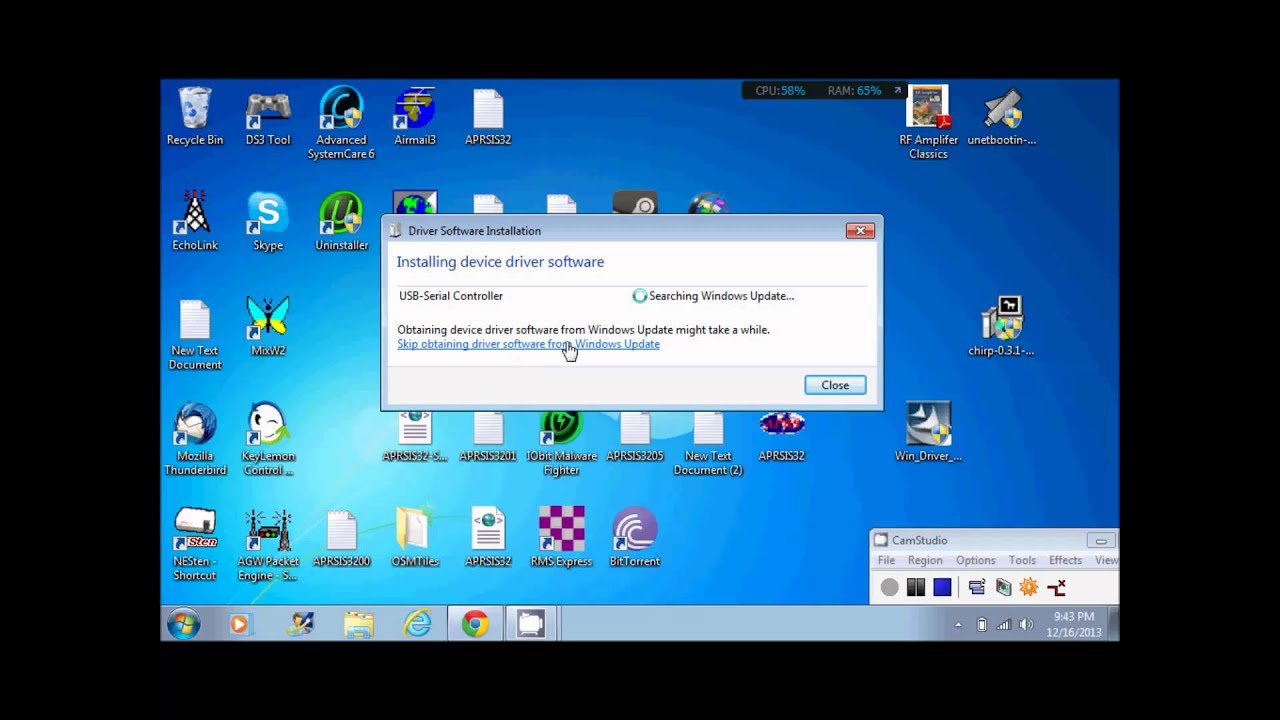Launch the MixW2 butterfly icon
Screen dimensions: 1280x720
pyautogui.click(x=268, y=327)
